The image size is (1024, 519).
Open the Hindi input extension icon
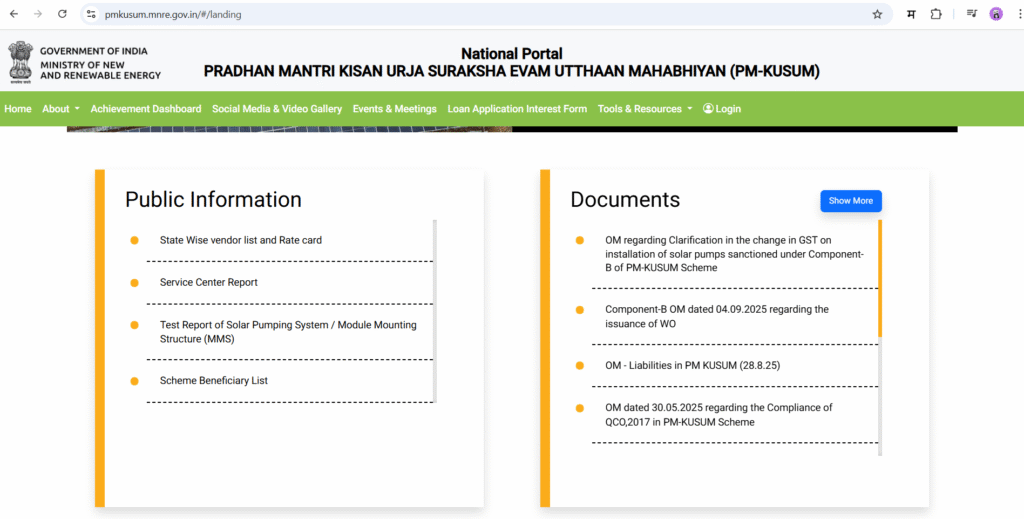[911, 14]
